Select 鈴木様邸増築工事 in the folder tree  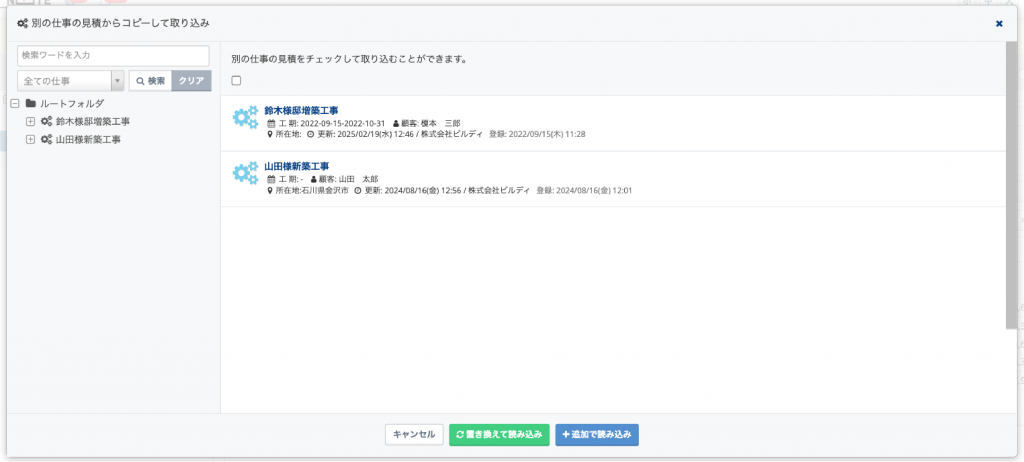point(93,122)
